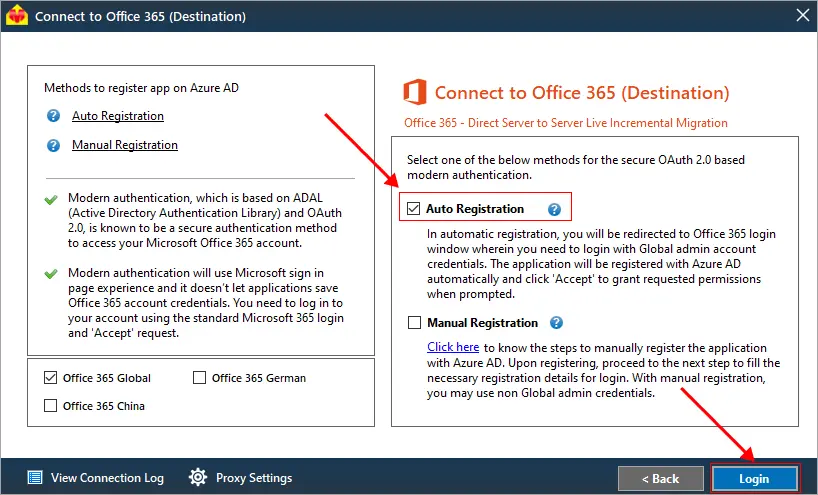Uncheck the Office 365 Global checkbox
Image resolution: width=818 pixels, height=495 pixels.
pyautogui.click(x=50, y=378)
